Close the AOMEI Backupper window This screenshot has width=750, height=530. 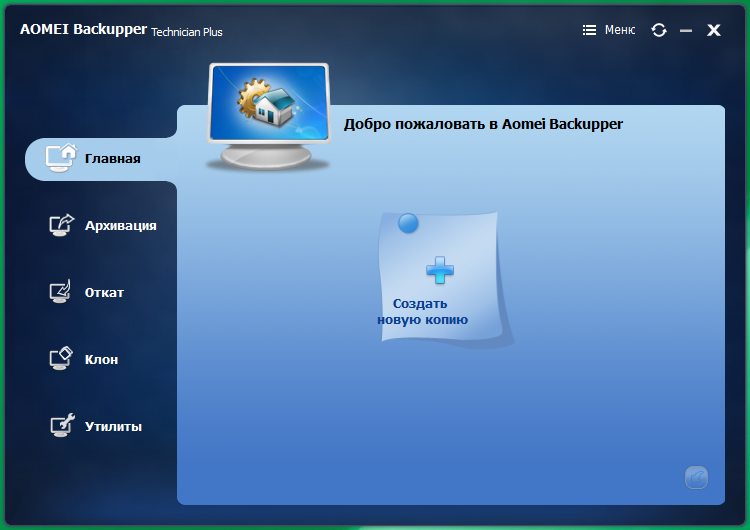click(x=714, y=30)
